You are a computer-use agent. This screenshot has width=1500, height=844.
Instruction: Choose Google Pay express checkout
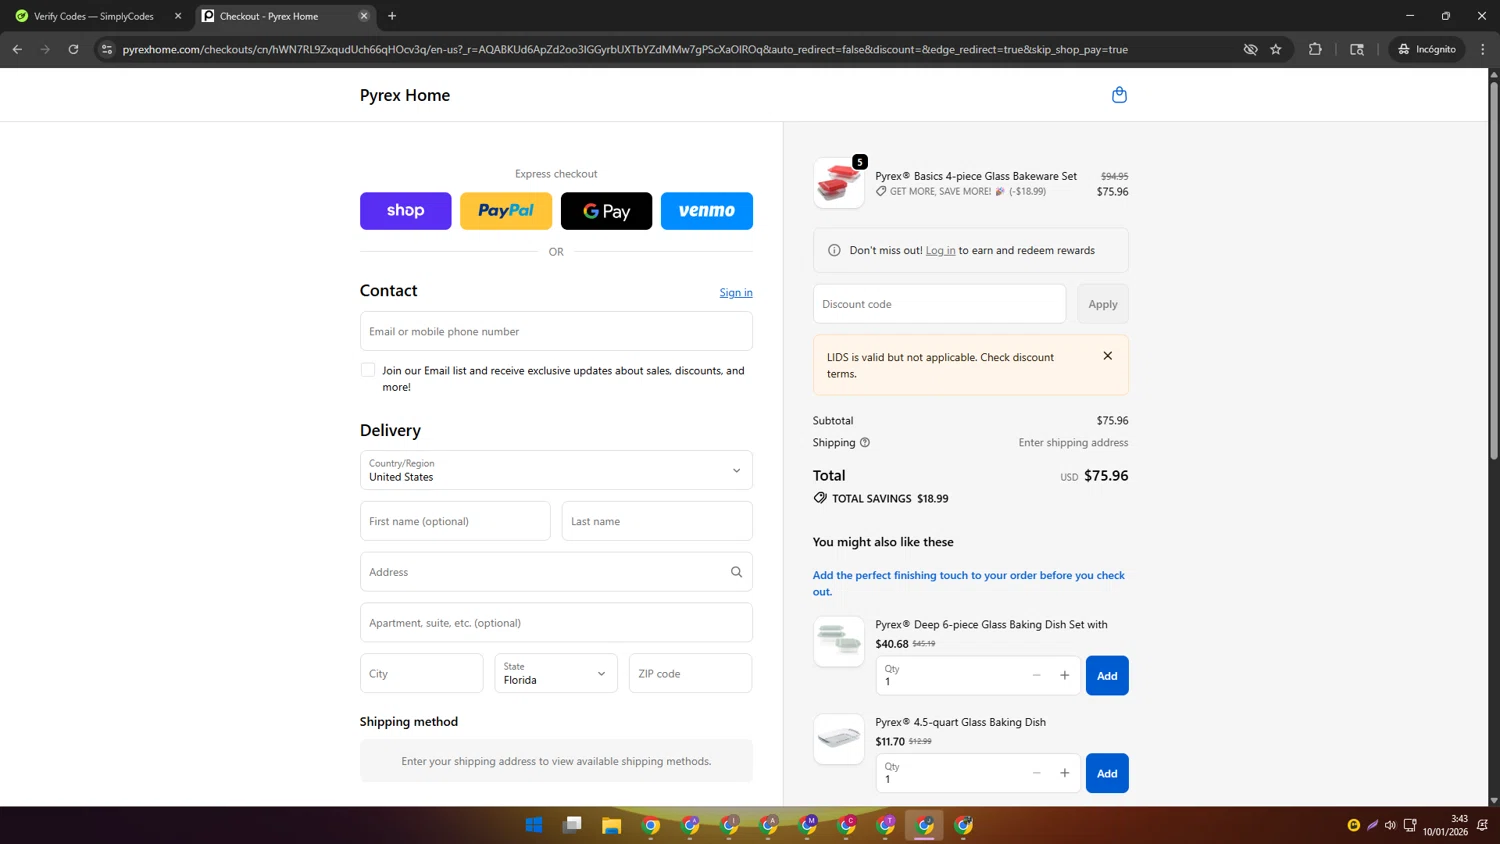click(x=607, y=211)
